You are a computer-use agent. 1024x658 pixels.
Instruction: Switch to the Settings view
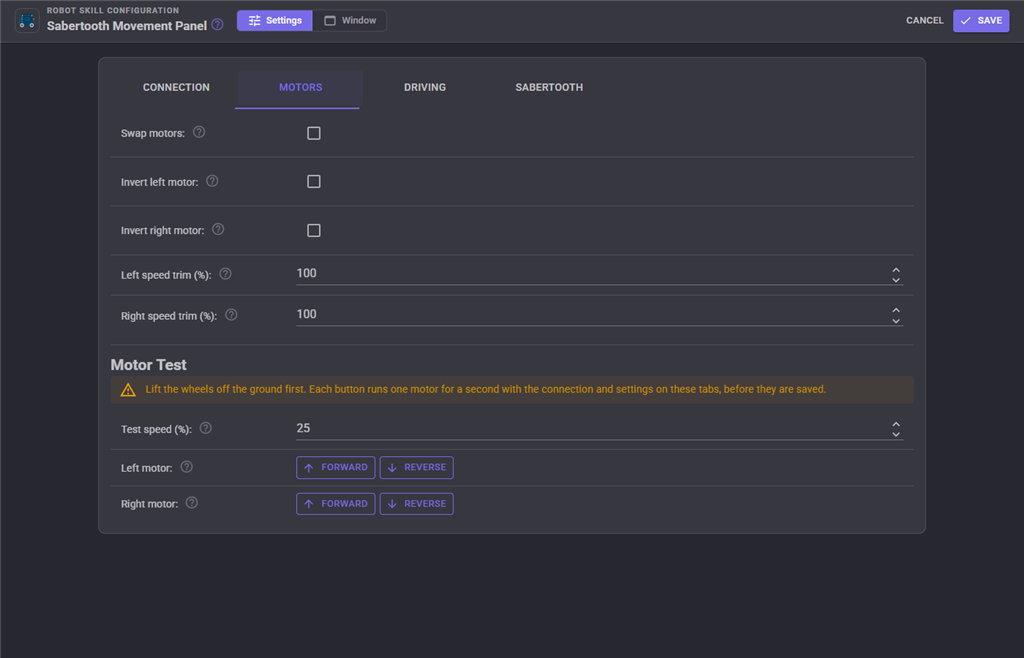[275, 20]
